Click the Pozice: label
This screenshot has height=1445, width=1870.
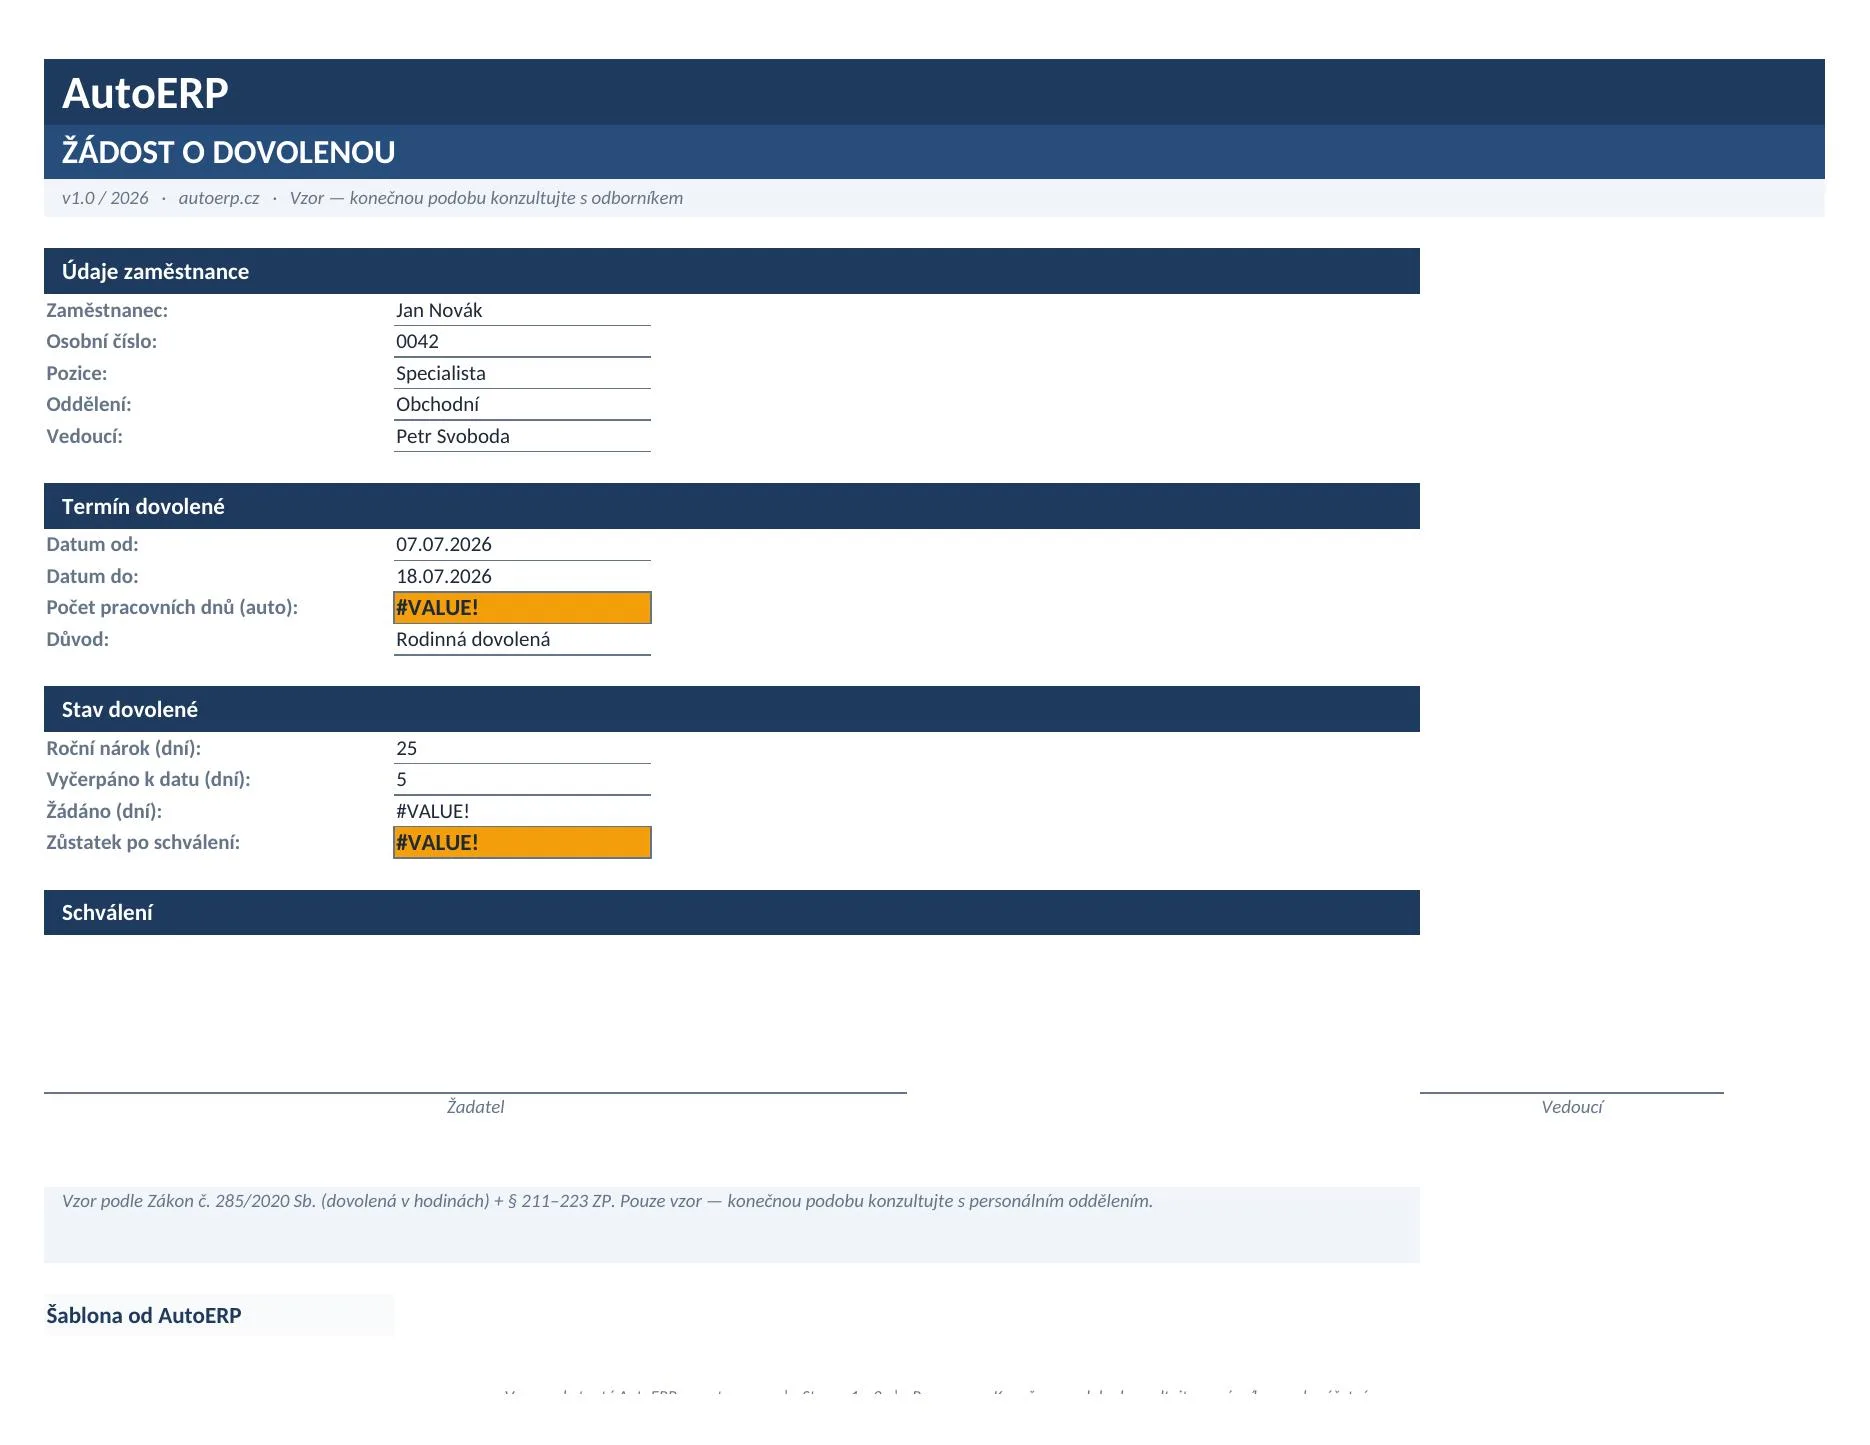pos(76,373)
